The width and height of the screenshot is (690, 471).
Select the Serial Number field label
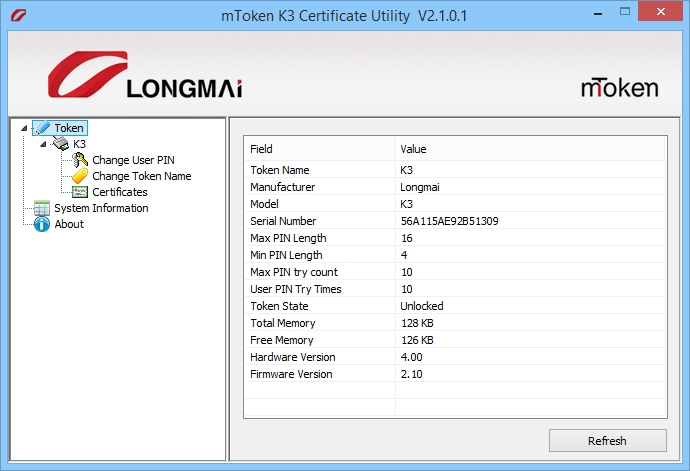pos(283,221)
